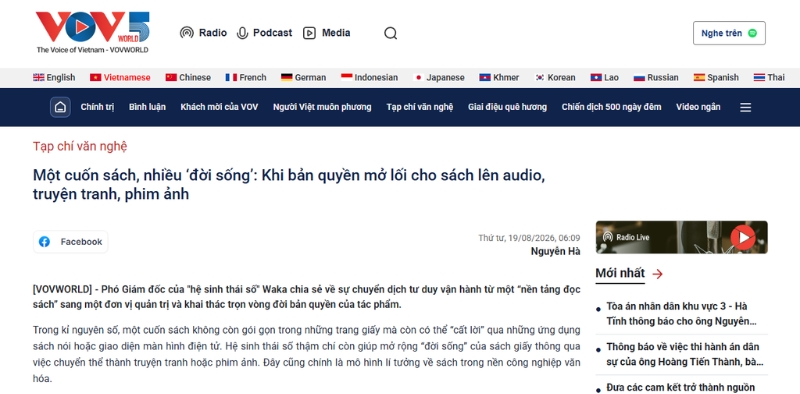Open the Podcast section
This screenshot has height=394, width=800.
[264, 33]
